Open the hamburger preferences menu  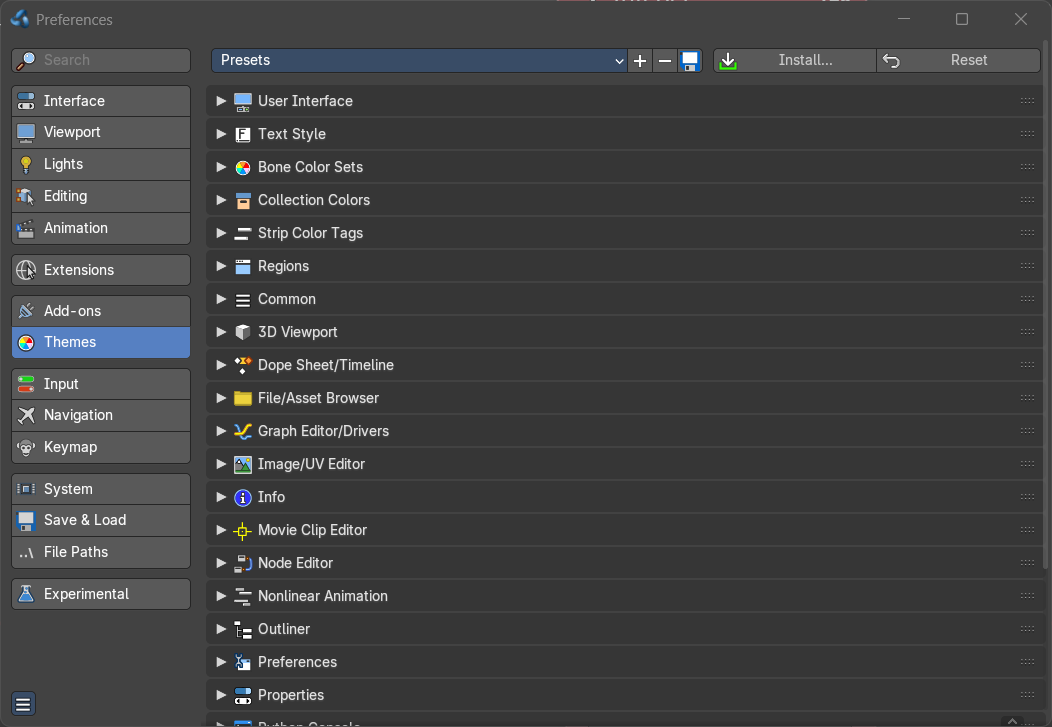pyautogui.click(x=23, y=704)
